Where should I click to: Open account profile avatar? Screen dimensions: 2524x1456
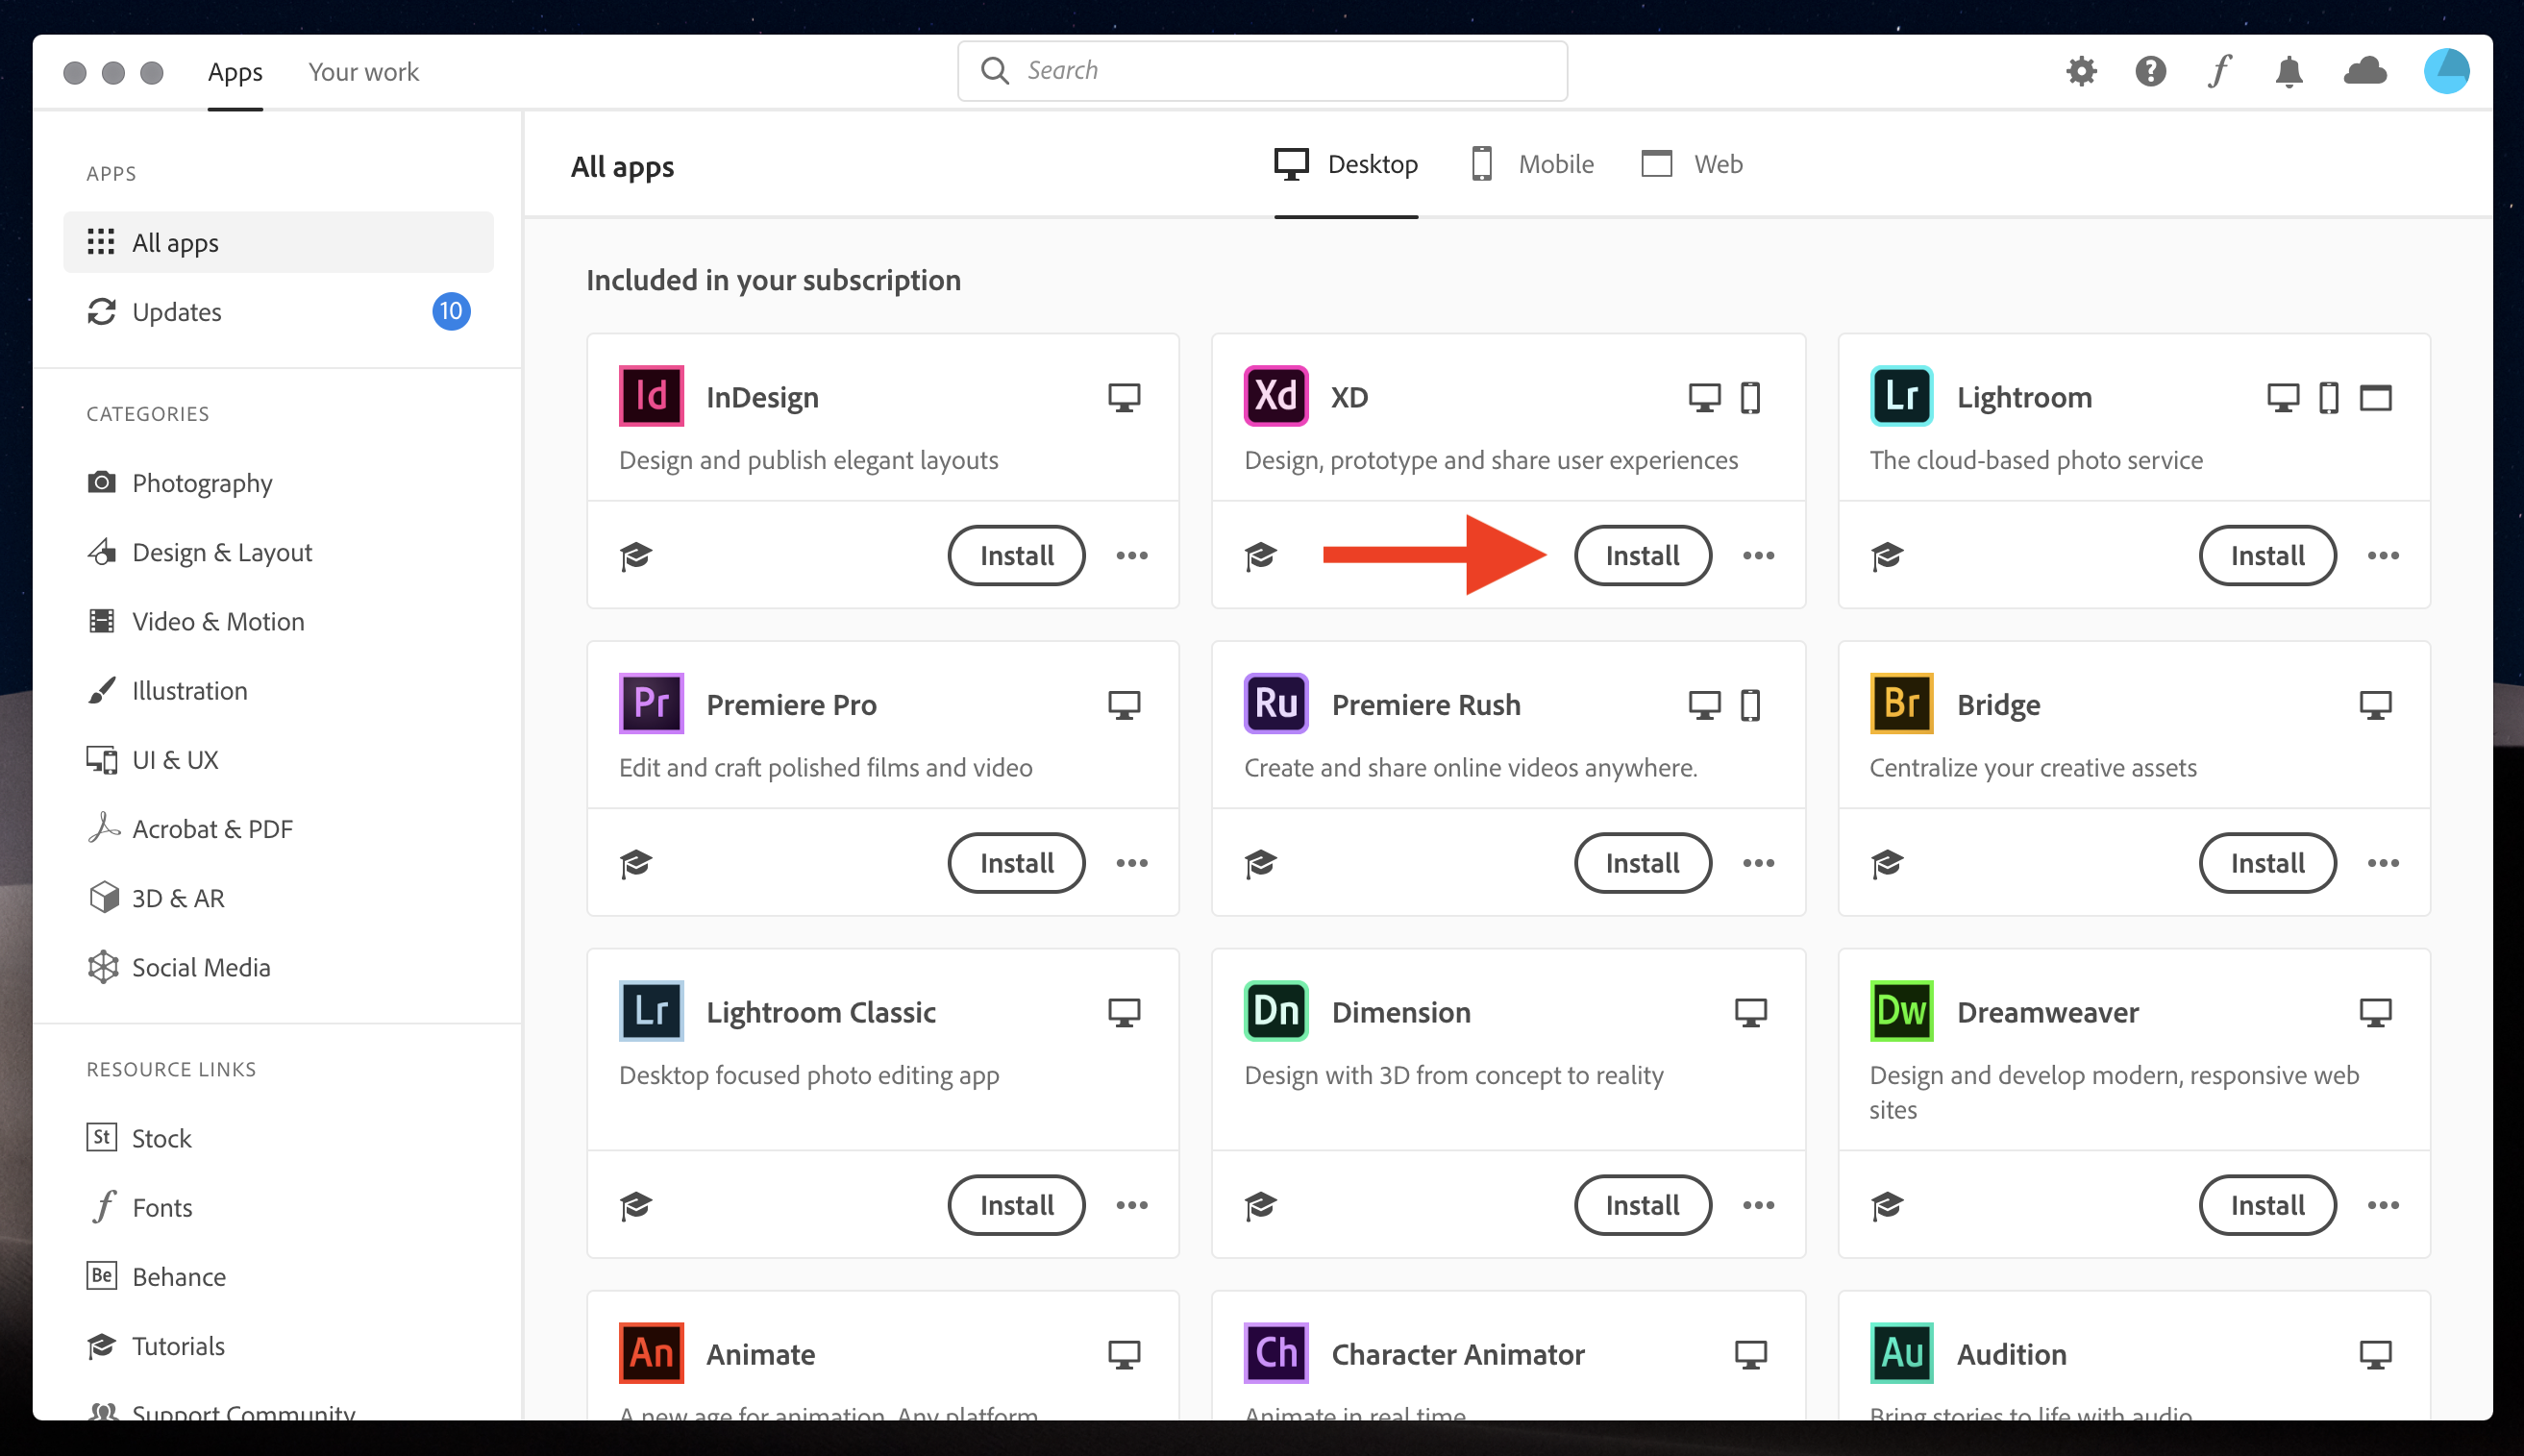tap(2446, 71)
